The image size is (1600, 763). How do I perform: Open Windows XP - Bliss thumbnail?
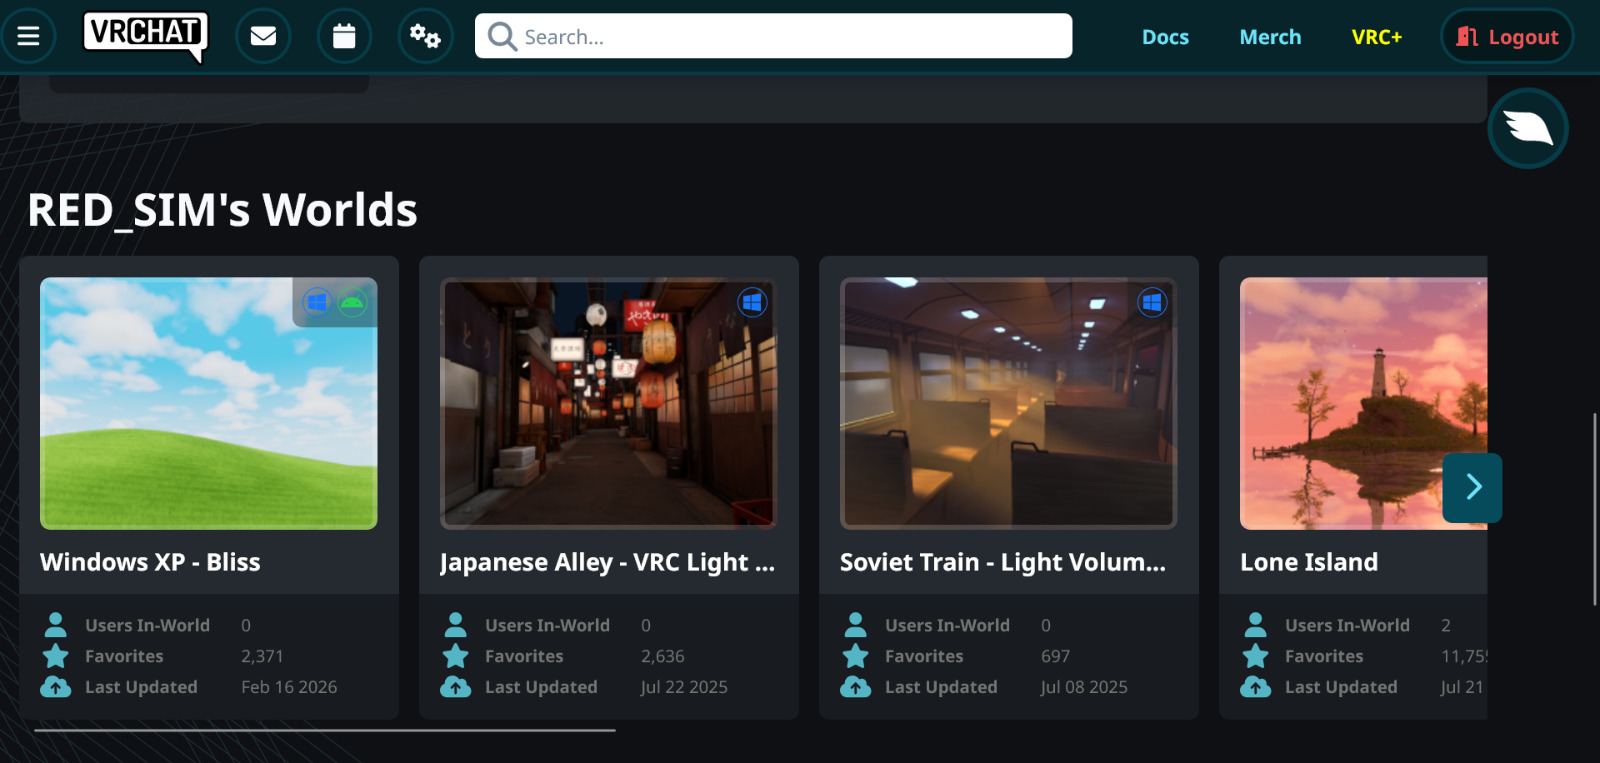click(208, 403)
